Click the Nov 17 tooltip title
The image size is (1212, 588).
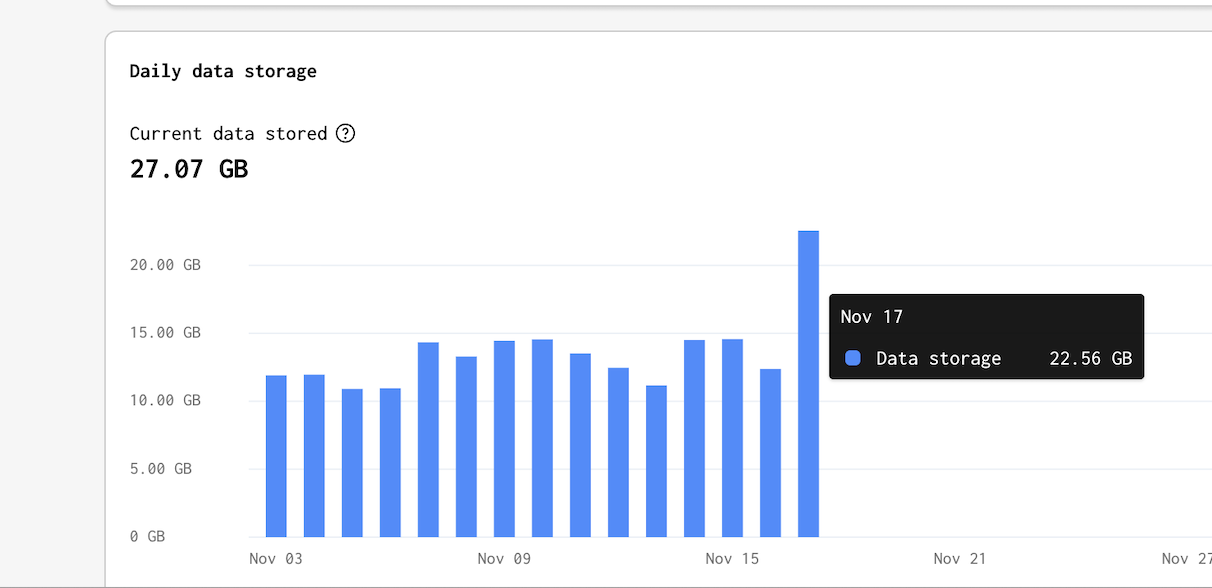871,317
